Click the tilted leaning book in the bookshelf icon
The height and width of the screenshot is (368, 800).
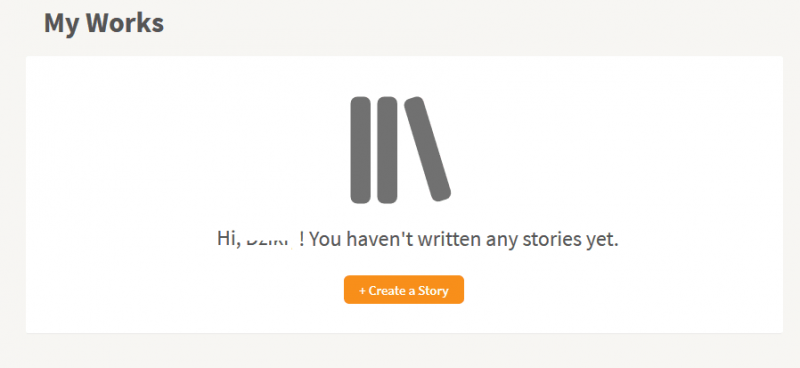[428, 149]
